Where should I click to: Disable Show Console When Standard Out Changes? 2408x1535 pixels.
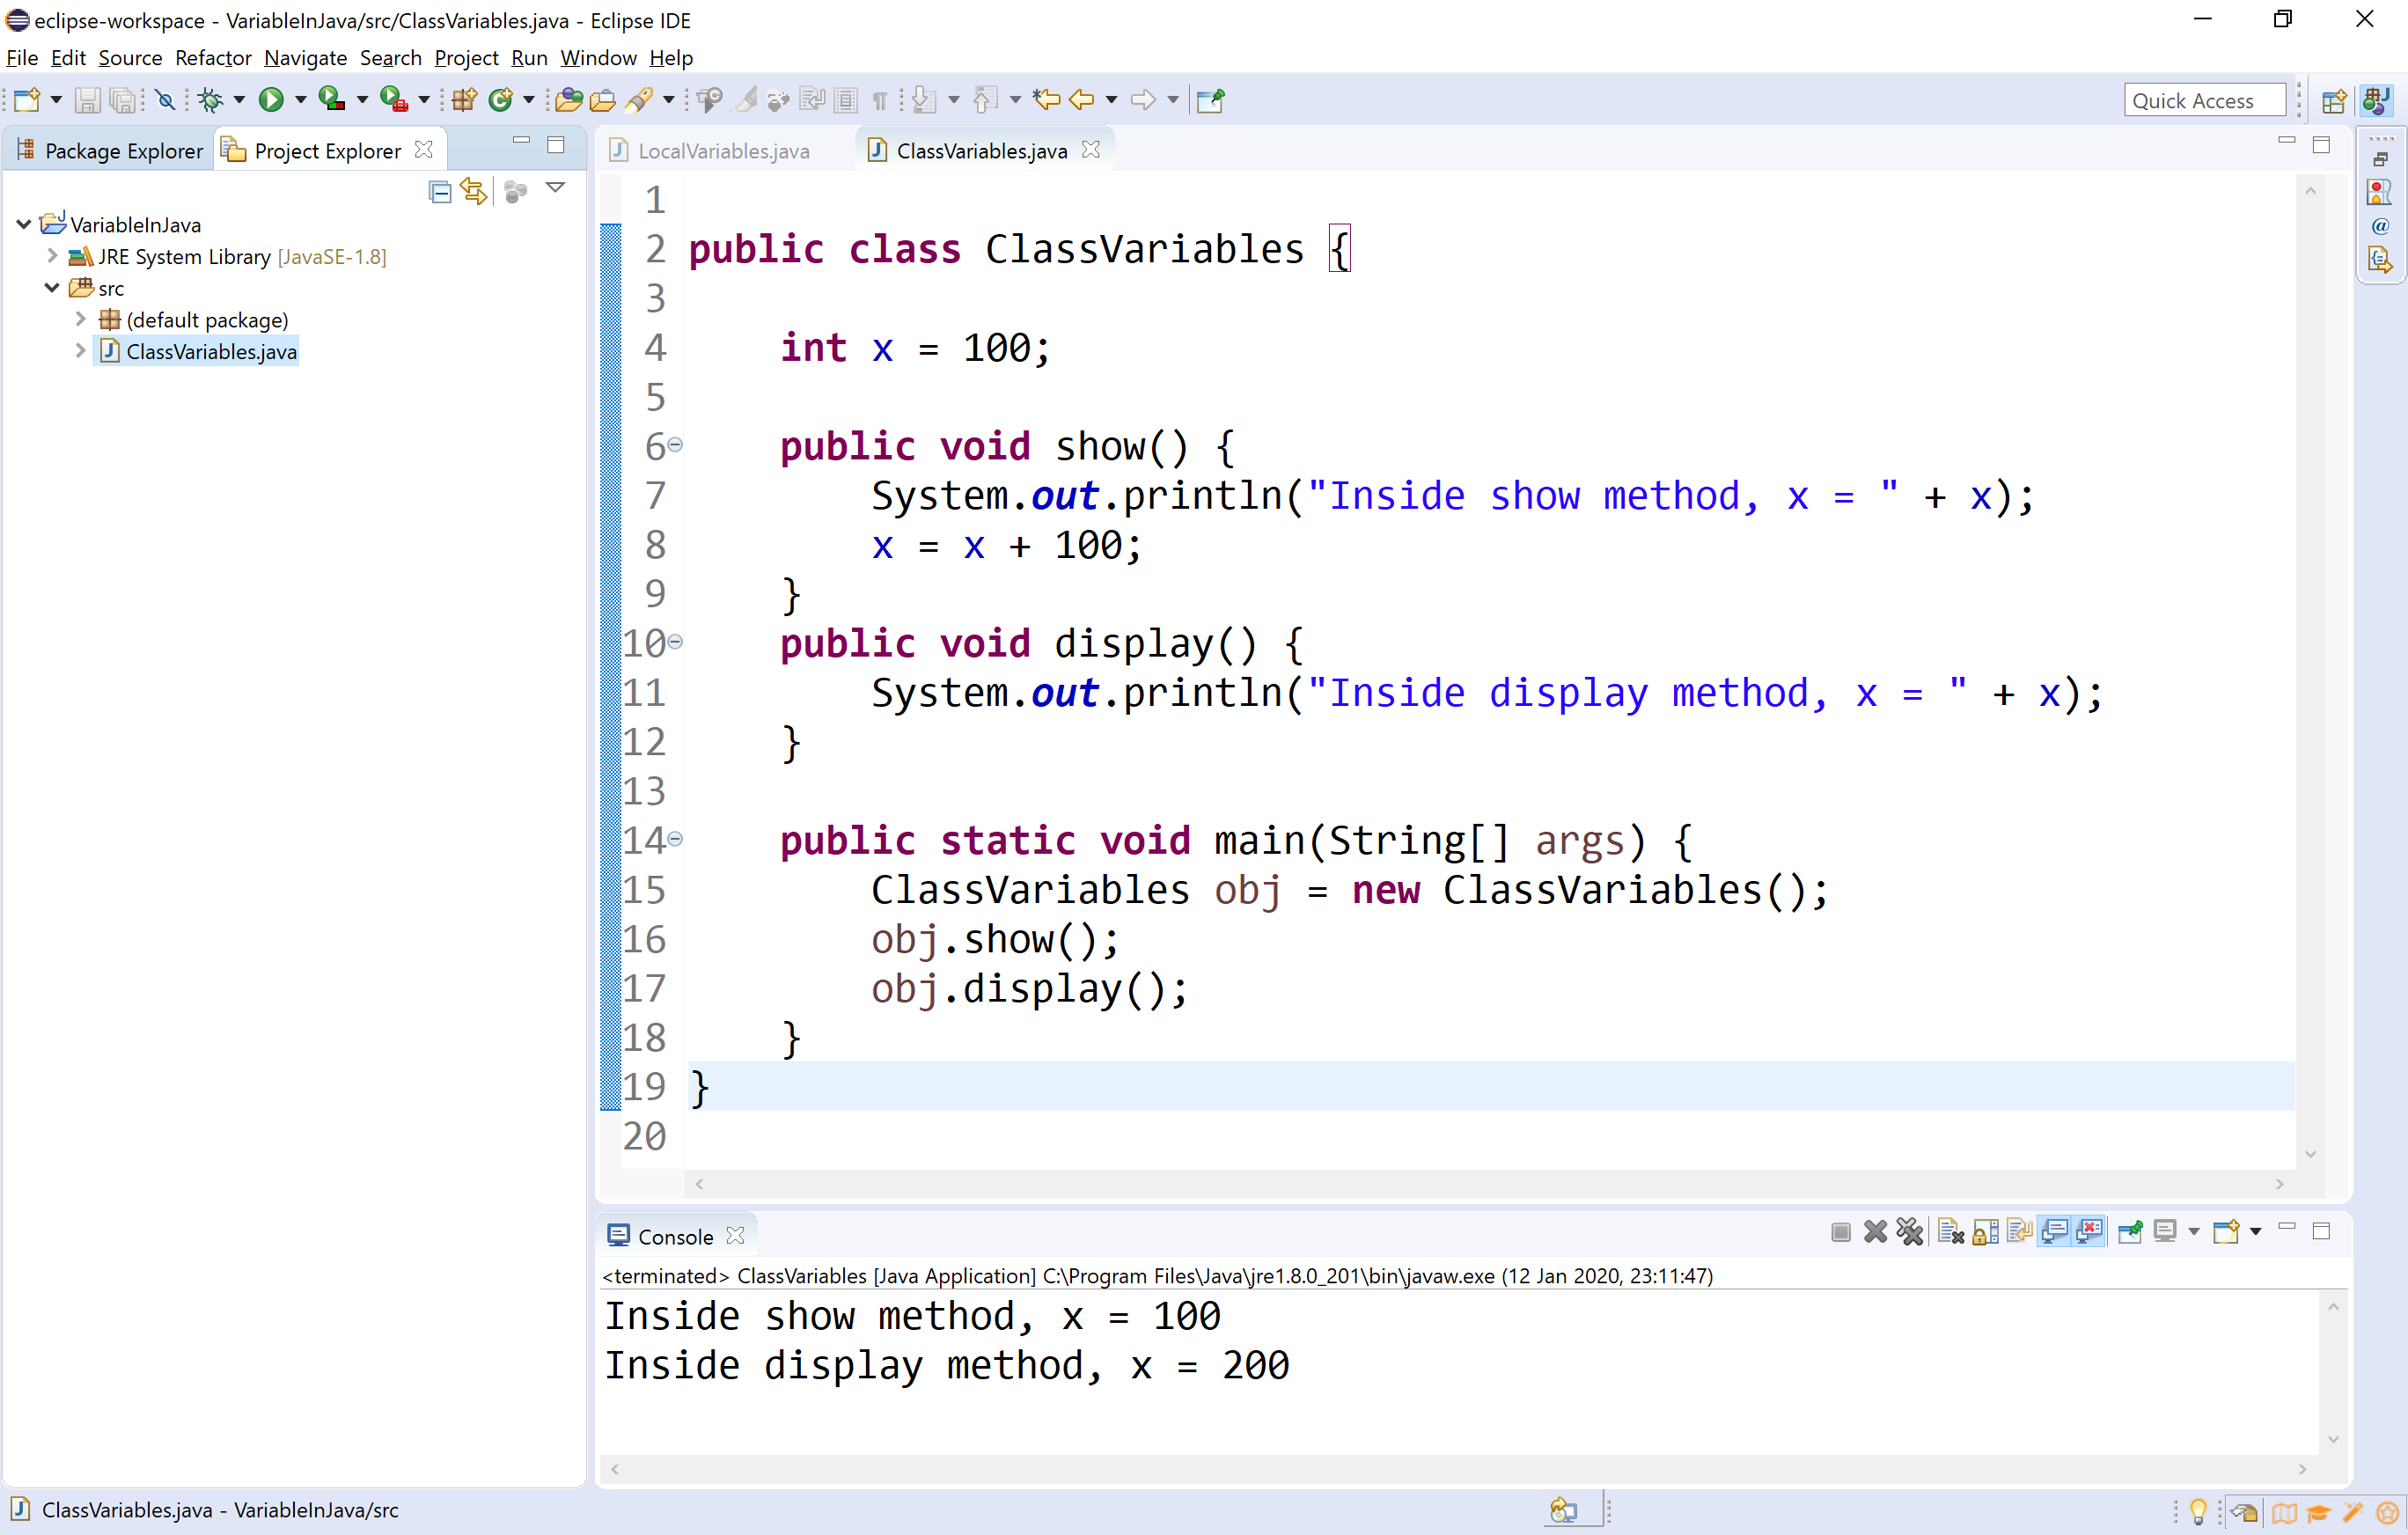2055,1232
